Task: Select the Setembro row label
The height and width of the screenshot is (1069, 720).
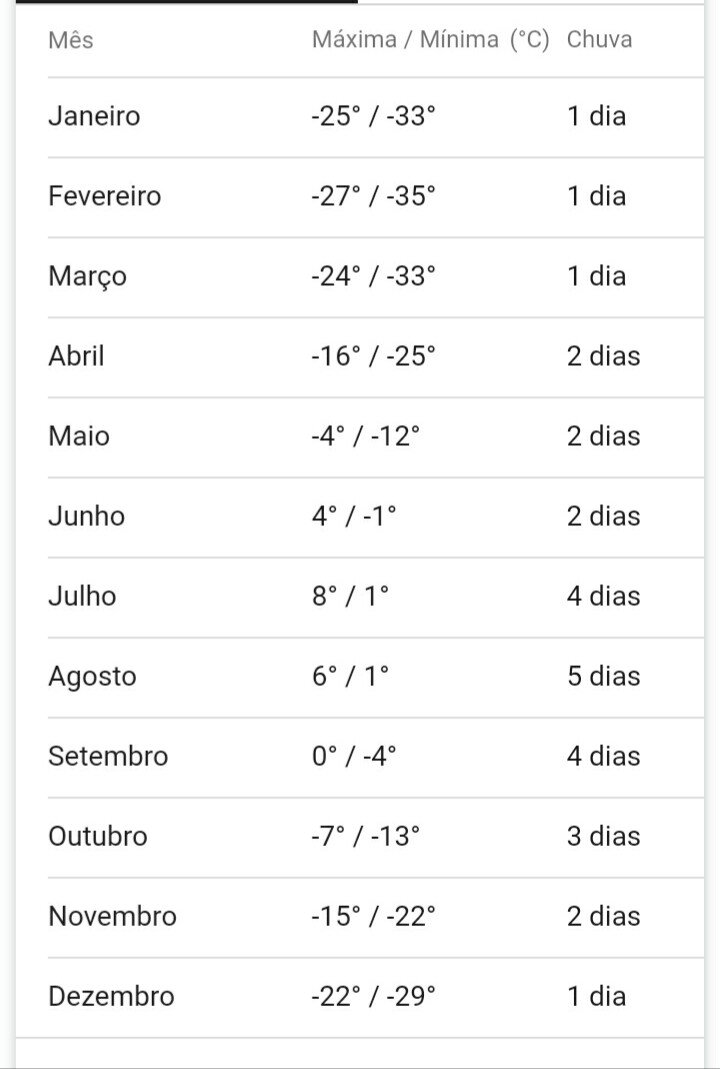Action: [x=108, y=757]
